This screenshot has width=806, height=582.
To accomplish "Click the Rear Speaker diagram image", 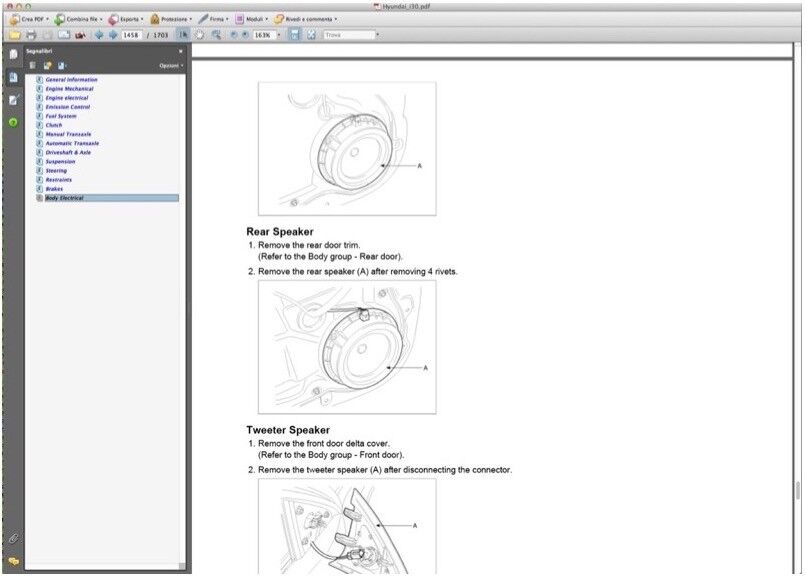I will tap(347, 347).
